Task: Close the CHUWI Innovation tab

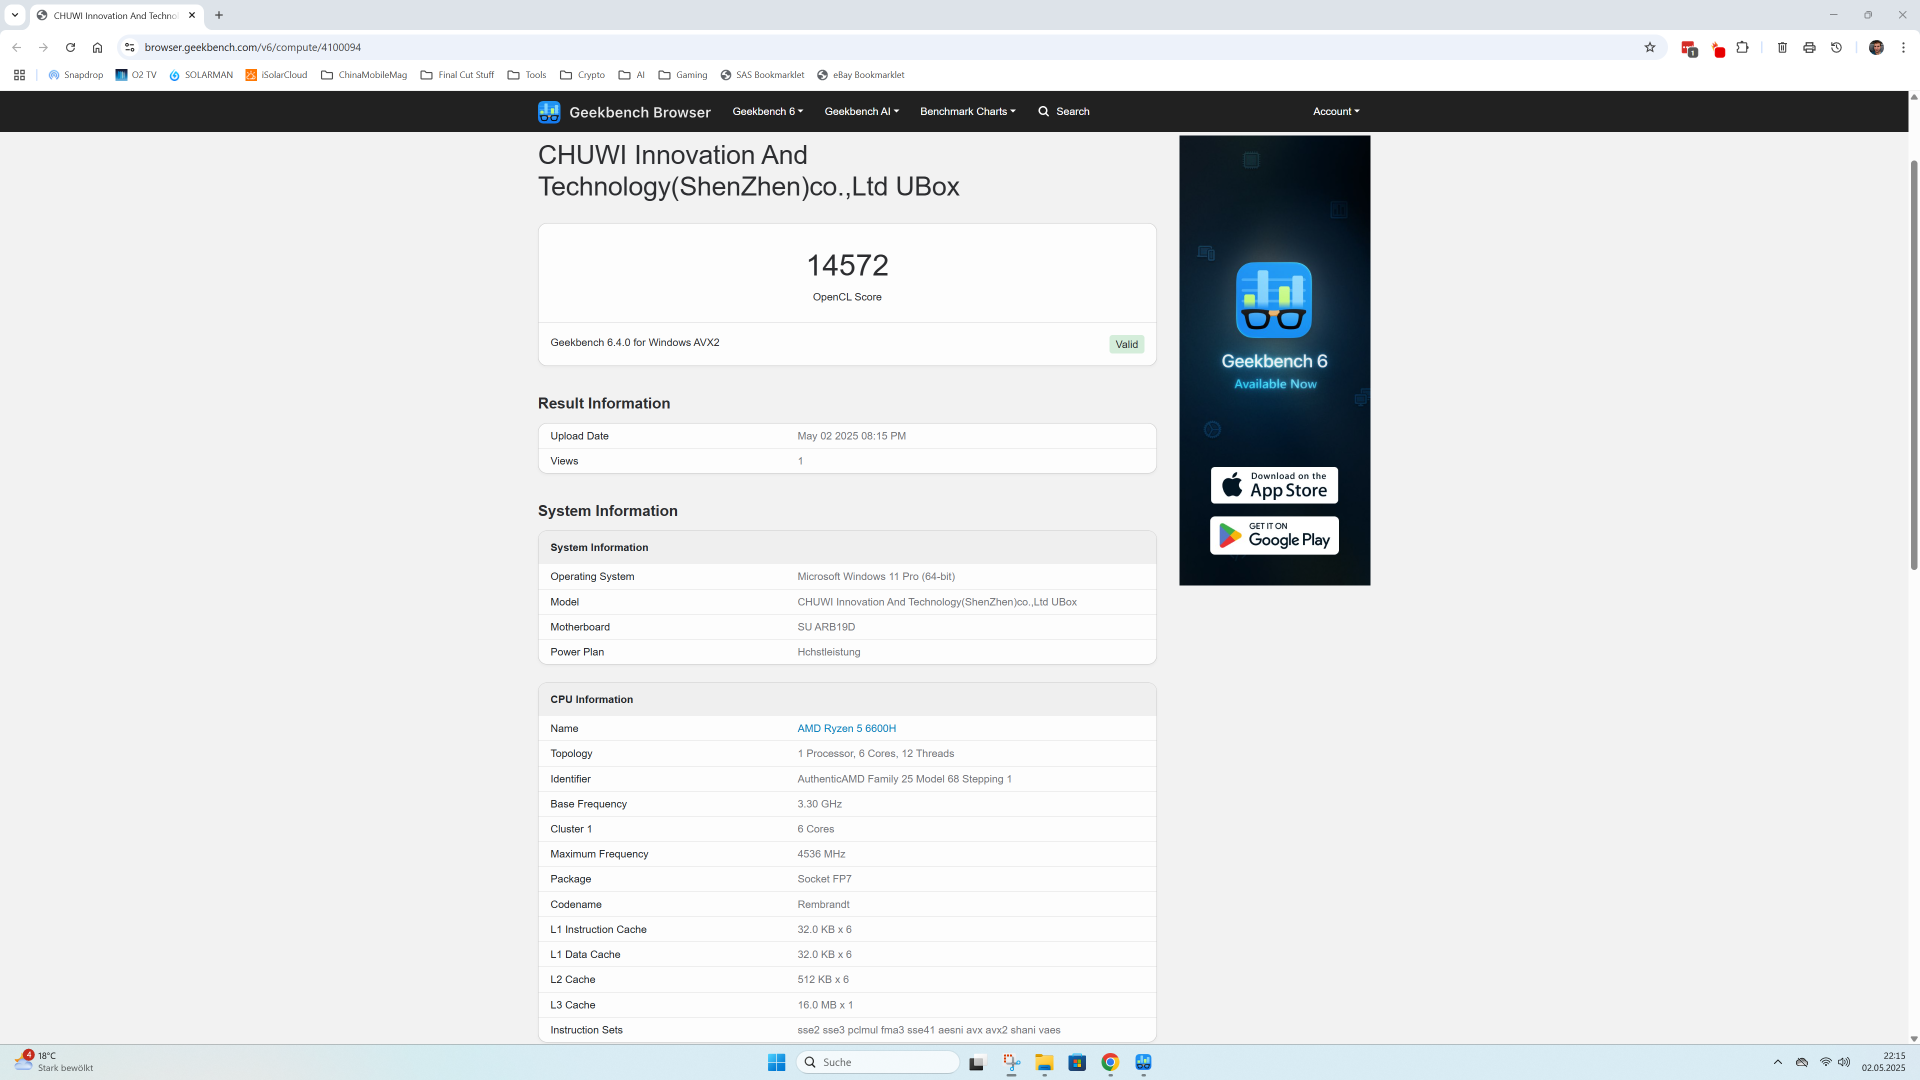Action: pyautogui.click(x=192, y=15)
